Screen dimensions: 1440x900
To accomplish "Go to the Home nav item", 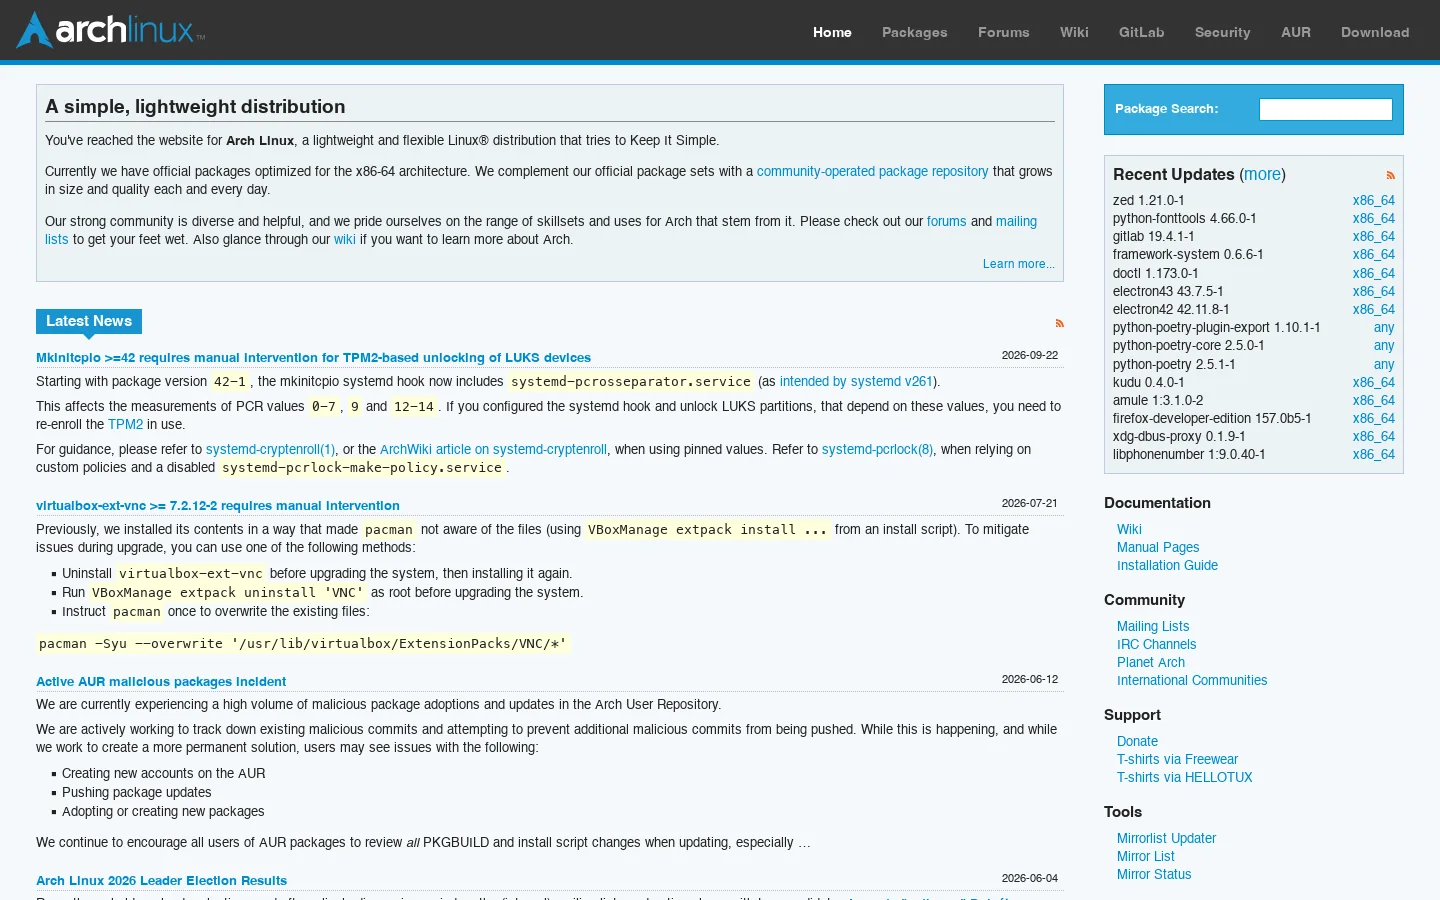I will (832, 32).
